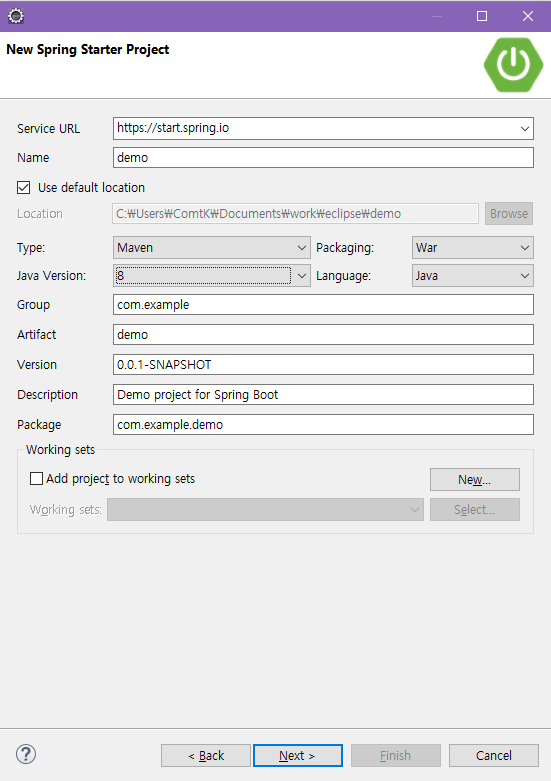Viewport: 551px width, 781px height.
Task: Click the Group field with com.example
Action: point(323,304)
